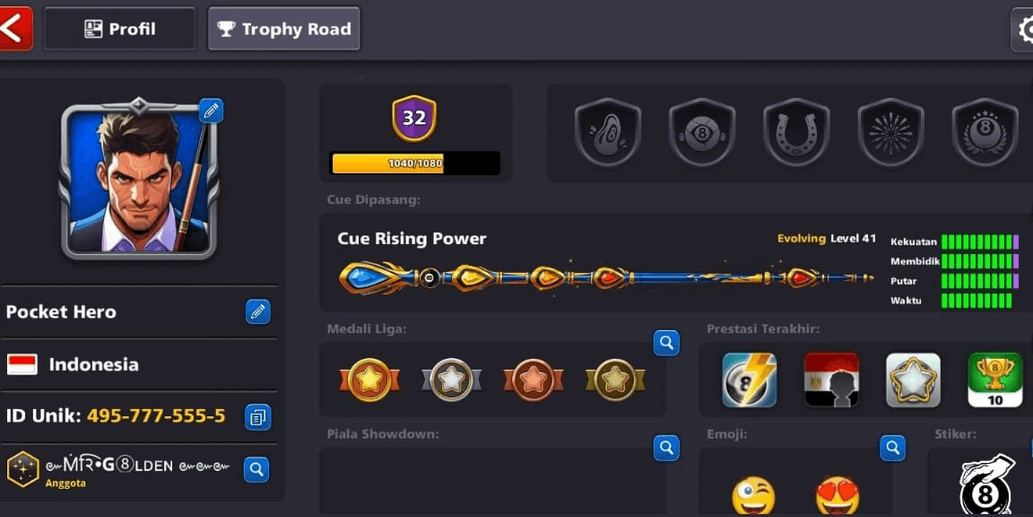Open the Emoji magnifier

892,448
